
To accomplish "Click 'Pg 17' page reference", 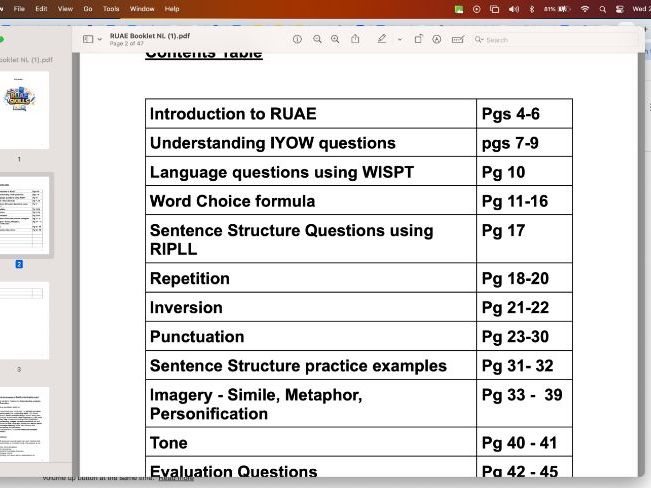I will pos(504,231).
